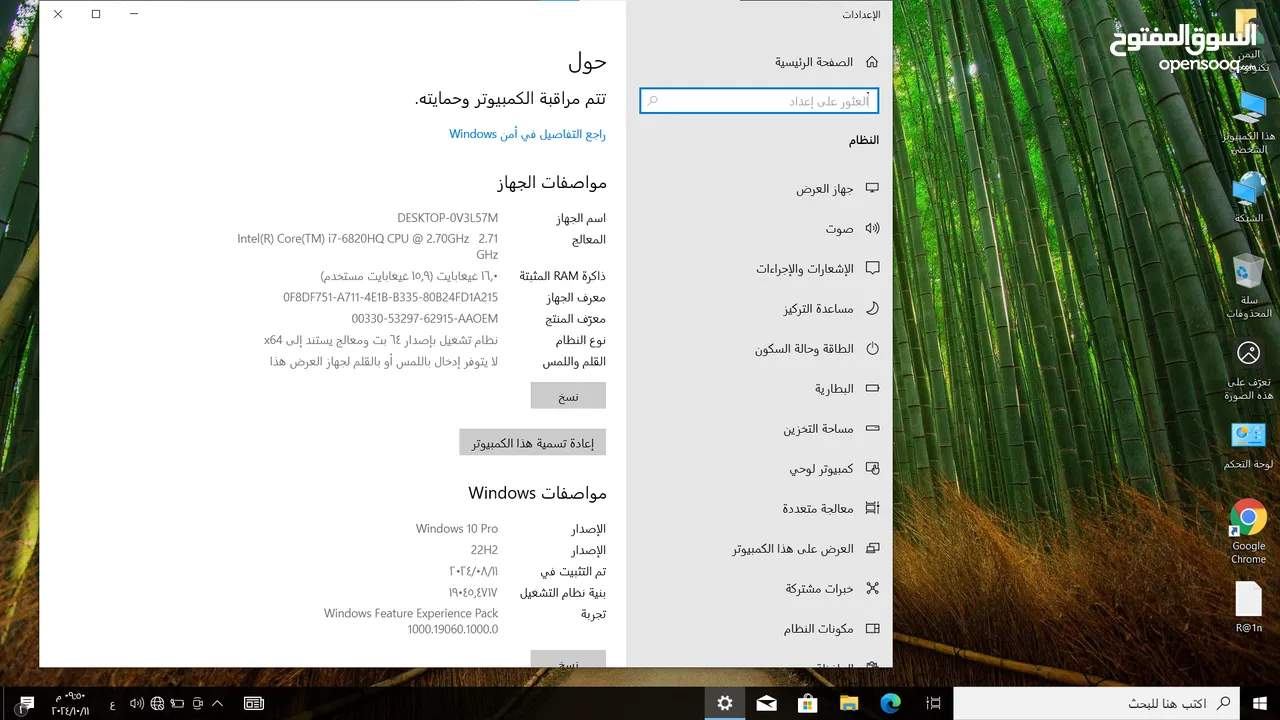Click the Windows Start button
Screen dimensions: 1280x720
pyautogui.click(x=1260, y=704)
